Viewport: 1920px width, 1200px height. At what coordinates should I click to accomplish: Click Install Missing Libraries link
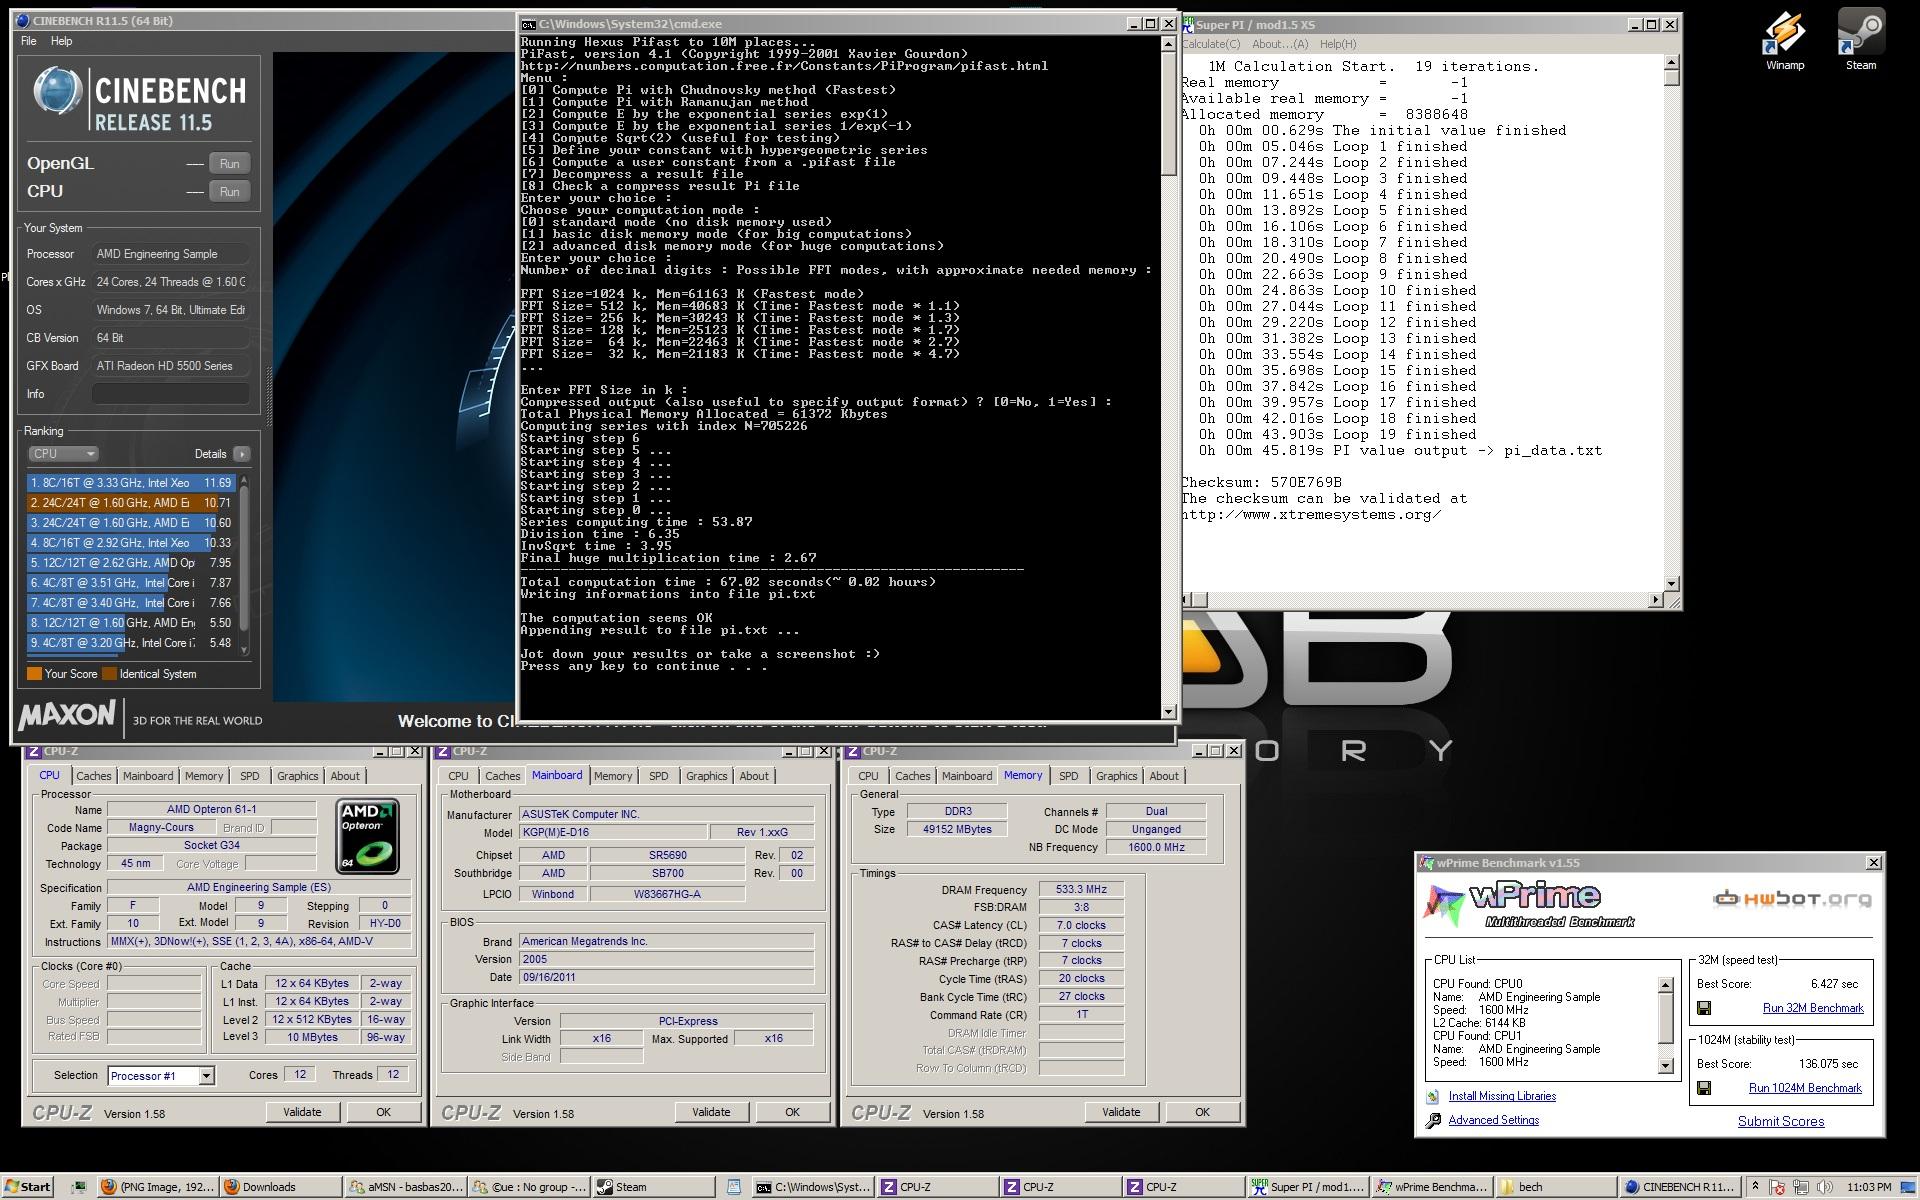click(x=1502, y=1096)
